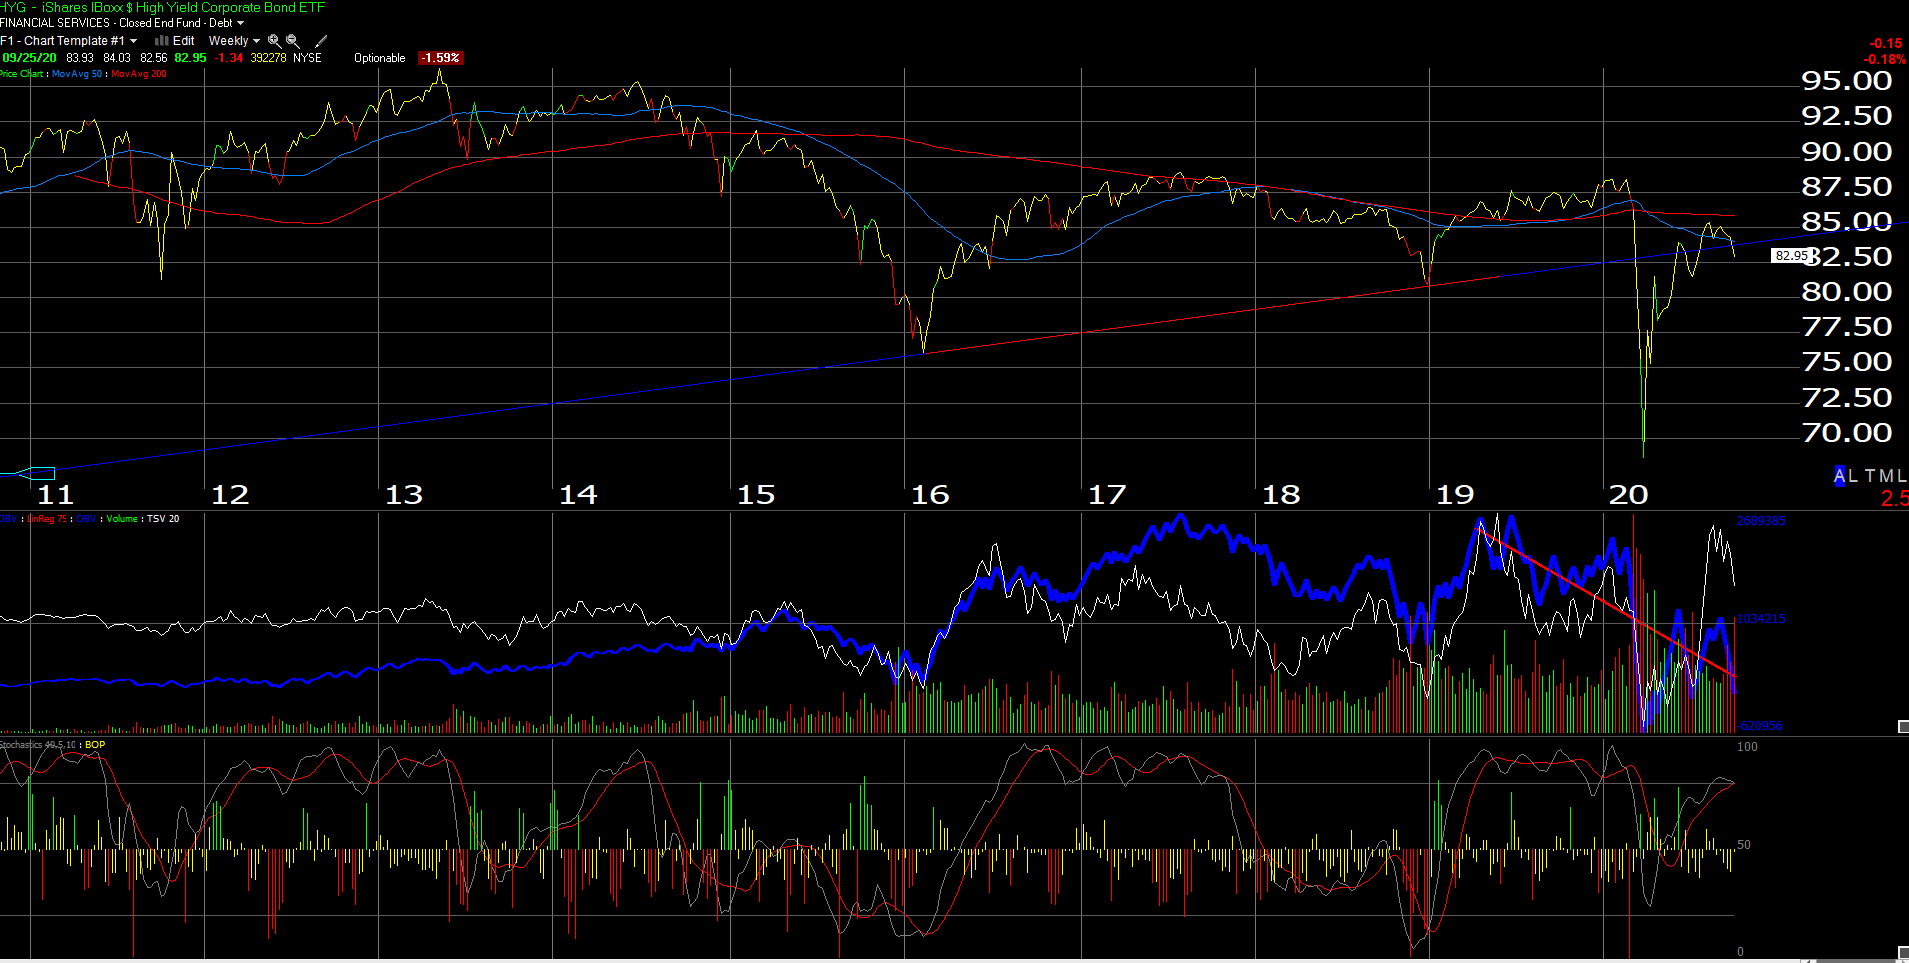This screenshot has width=1909, height=963.
Task: Click the -1.34 net change value
Action: click(229, 58)
